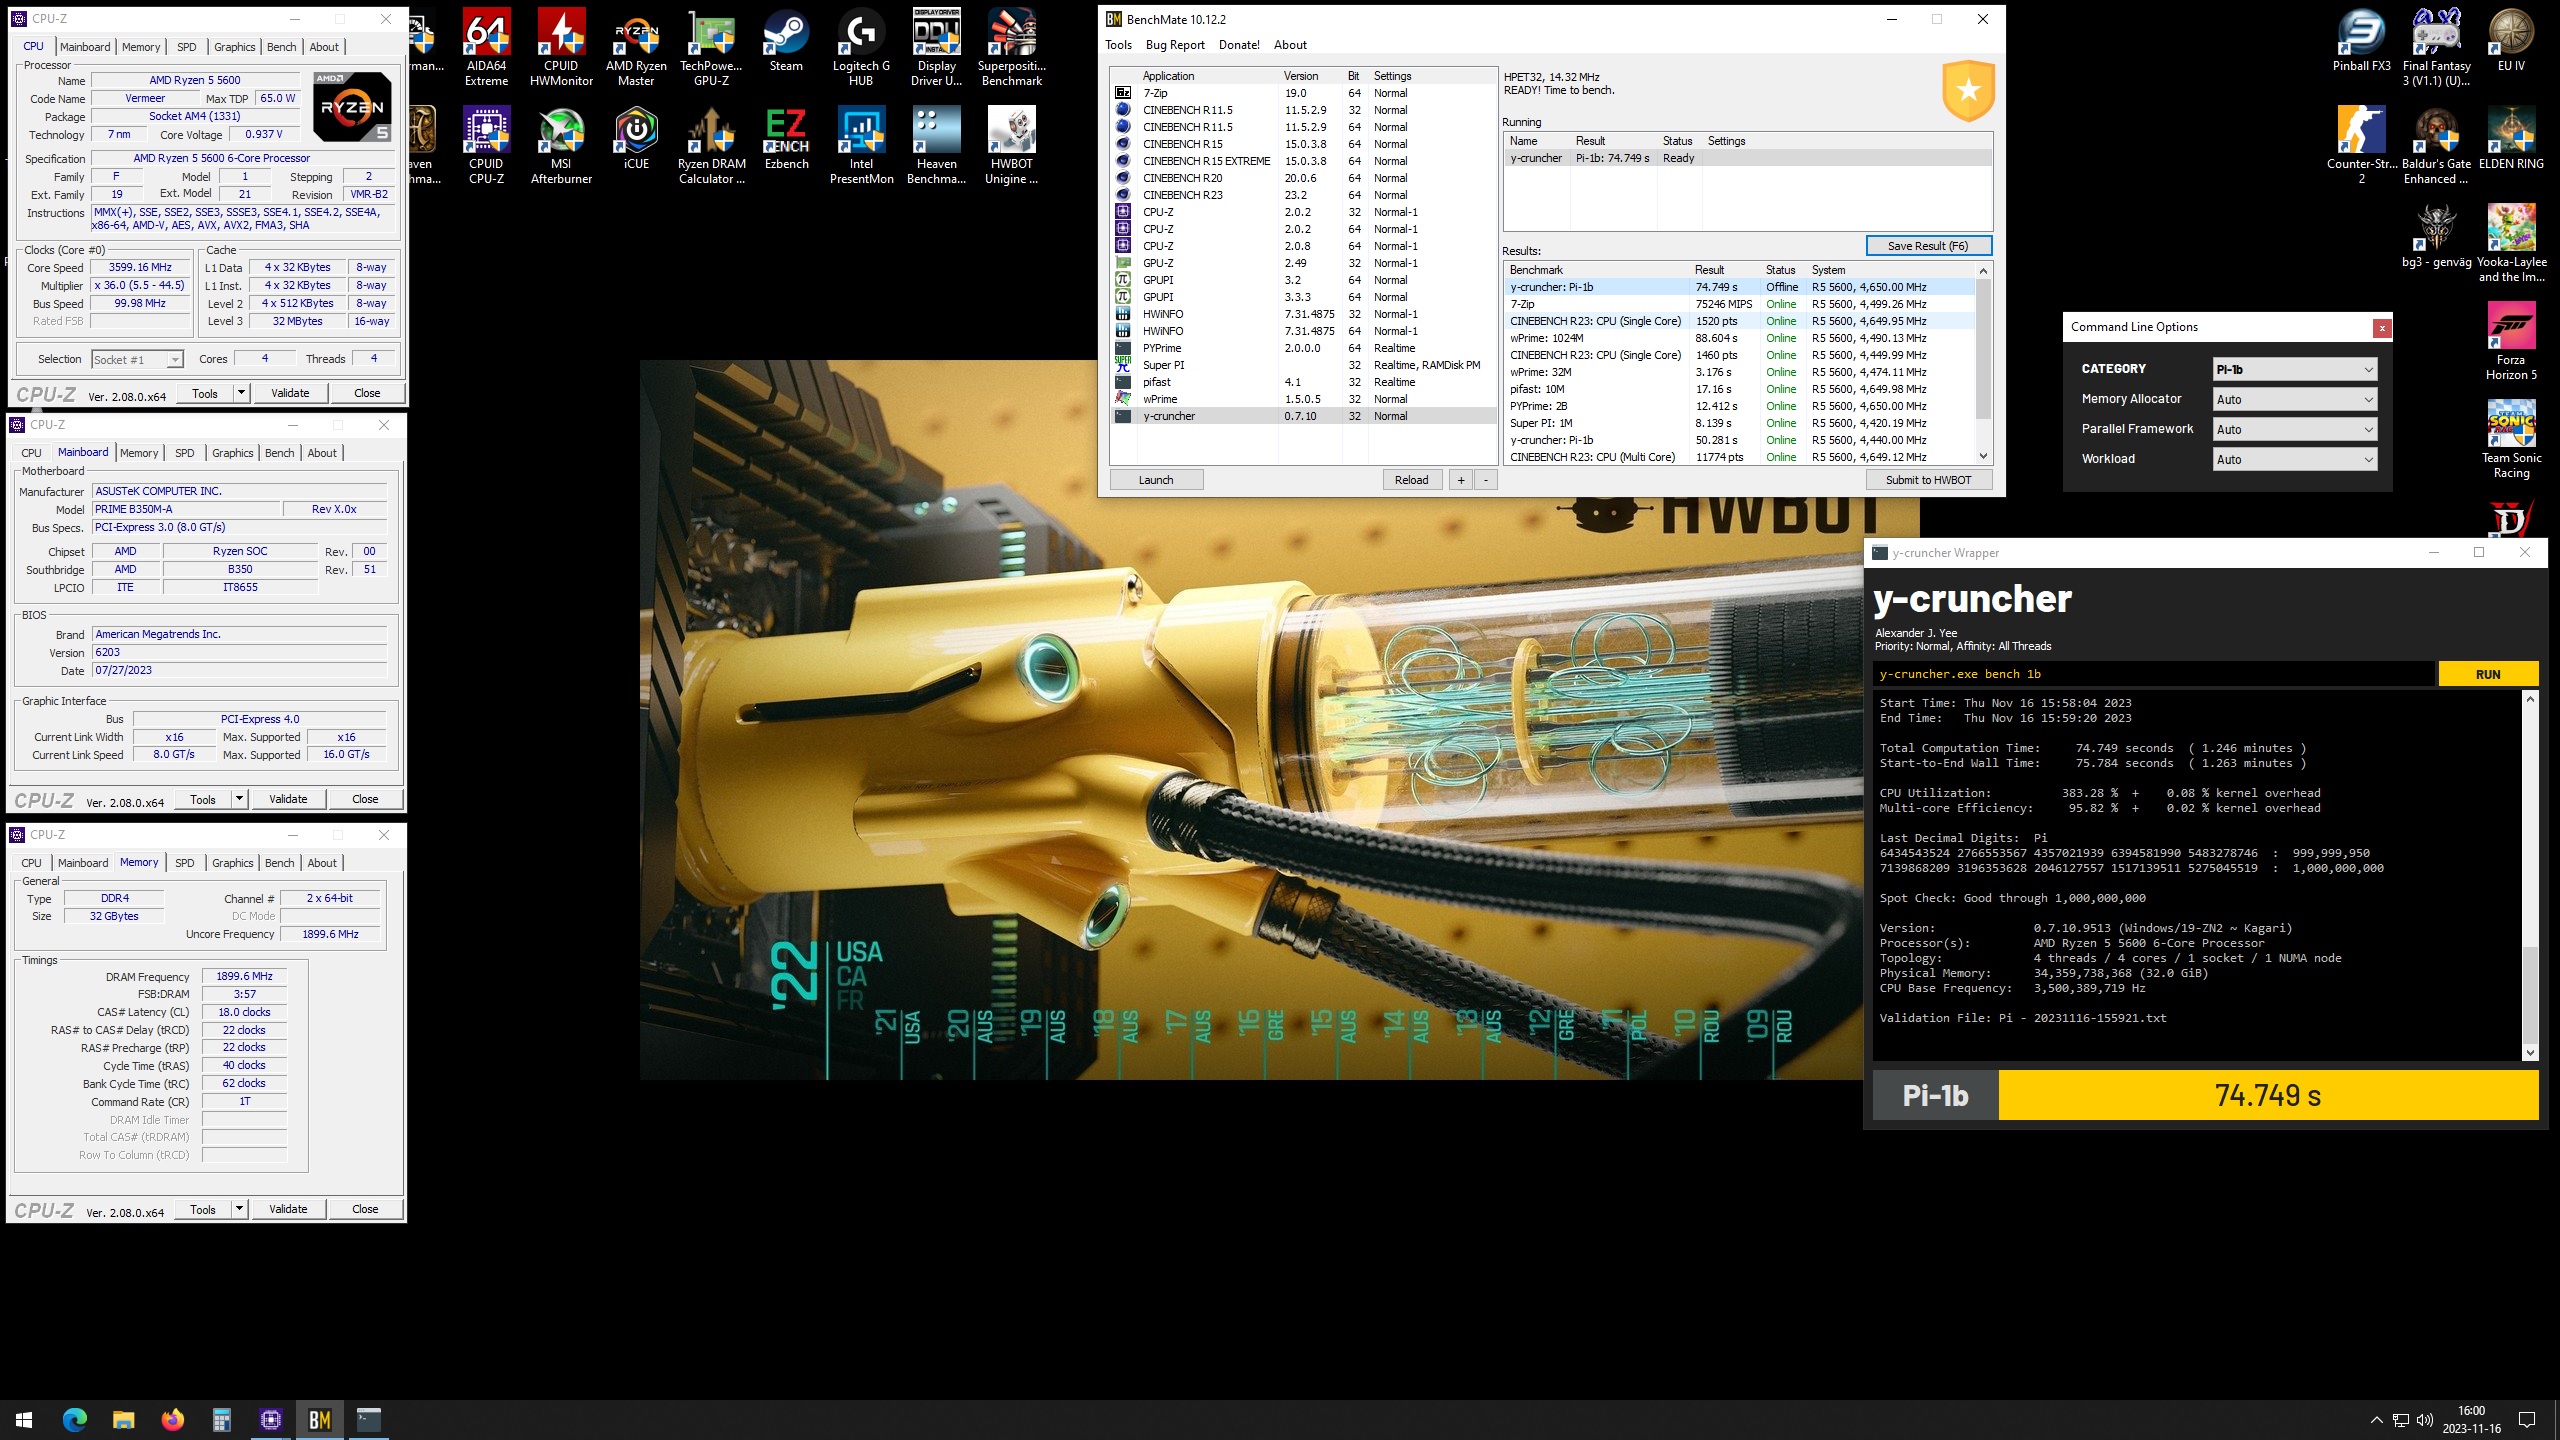Open BenchMate Bug Report menu
Viewport: 2560px width, 1440px height.
pyautogui.click(x=1175, y=45)
